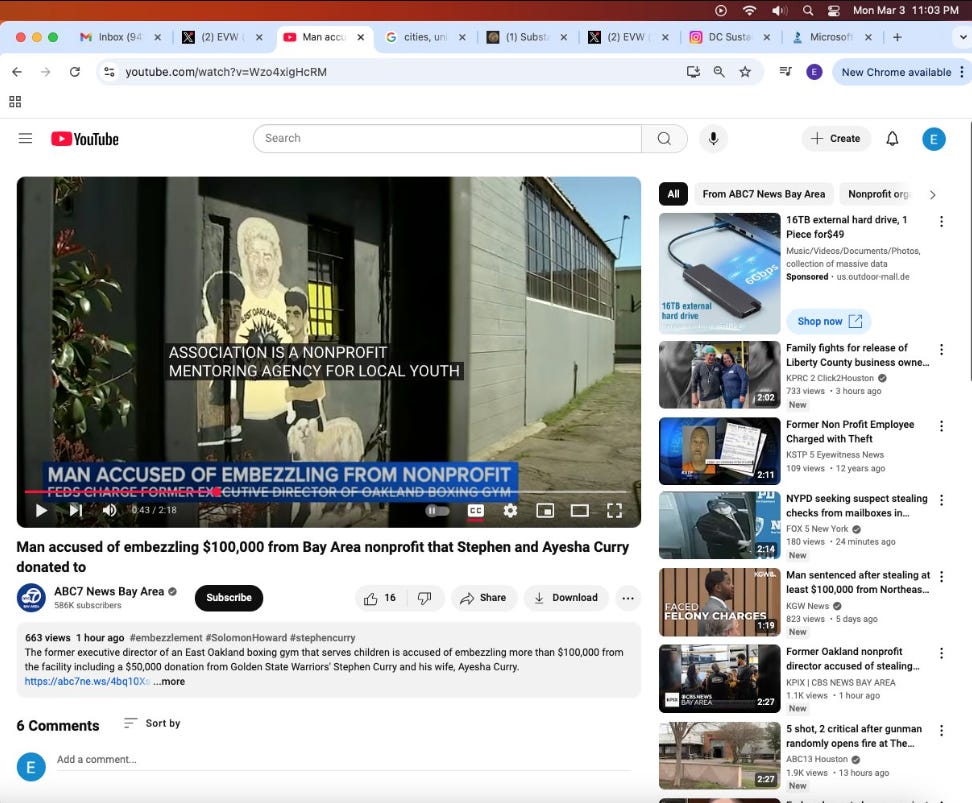The image size is (972, 803).
Task: Play the video with the play button
Action: click(x=41, y=510)
